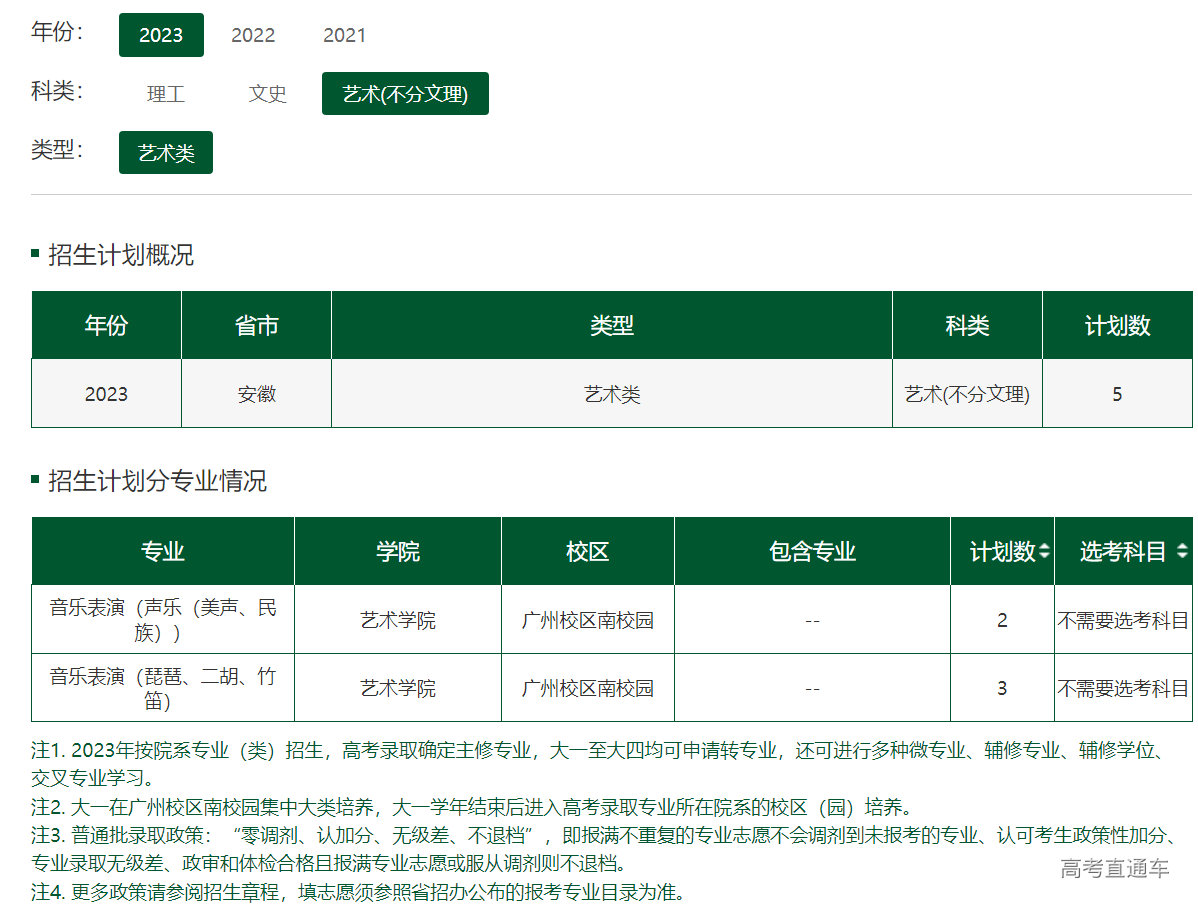
Task: Click the sort arrows beside 选考科目
Action: click(1182, 552)
